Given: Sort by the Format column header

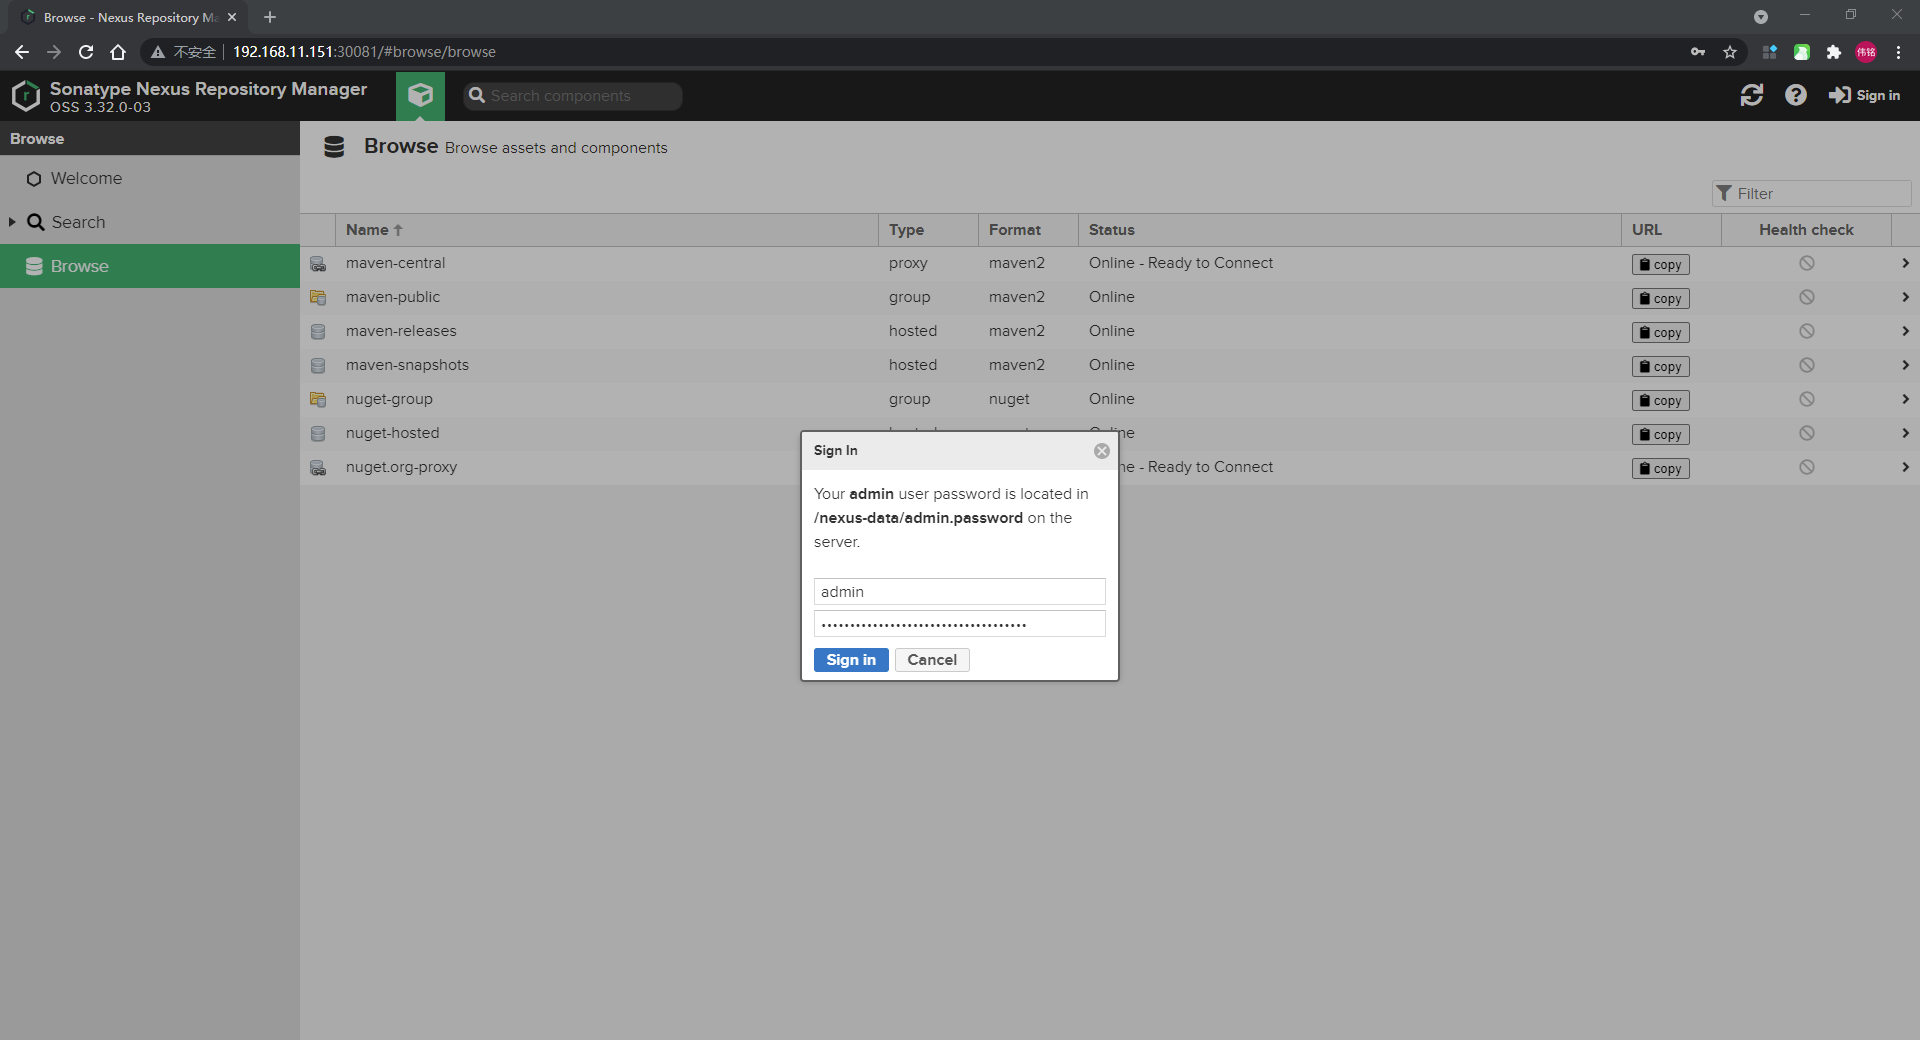Looking at the screenshot, I should [1028, 230].
